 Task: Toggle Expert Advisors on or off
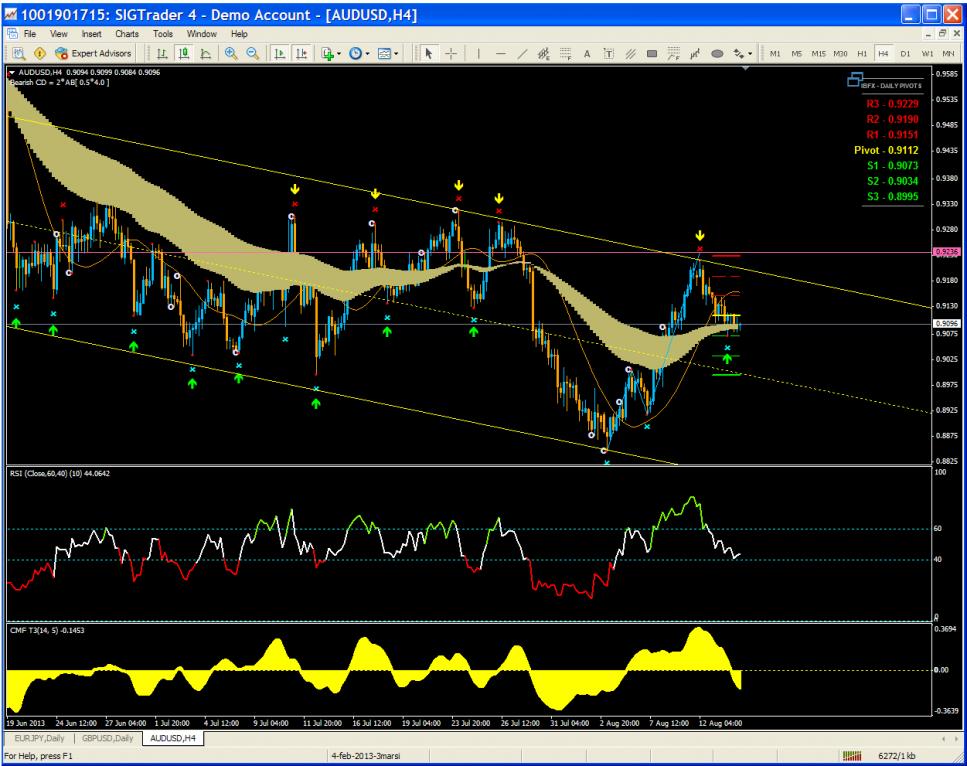point(94,52)
